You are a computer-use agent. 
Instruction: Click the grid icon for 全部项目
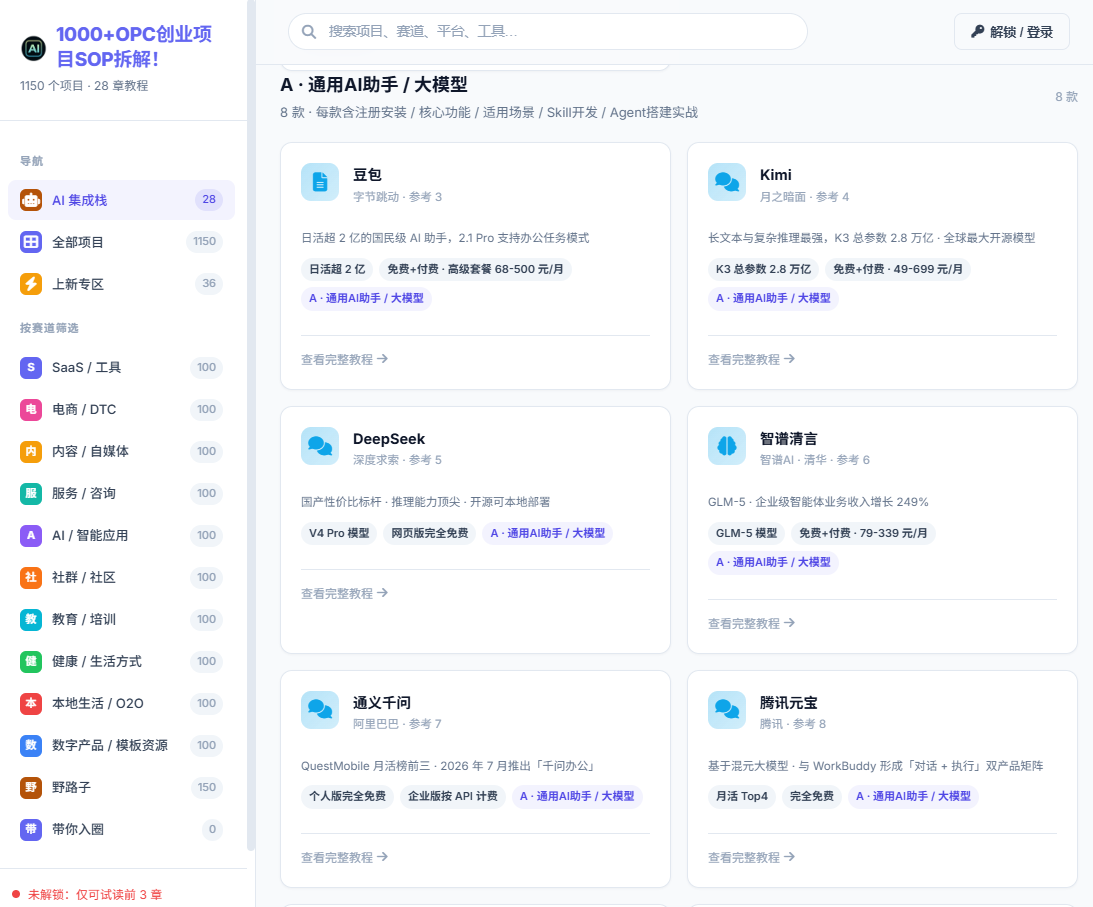coord(31,242)
